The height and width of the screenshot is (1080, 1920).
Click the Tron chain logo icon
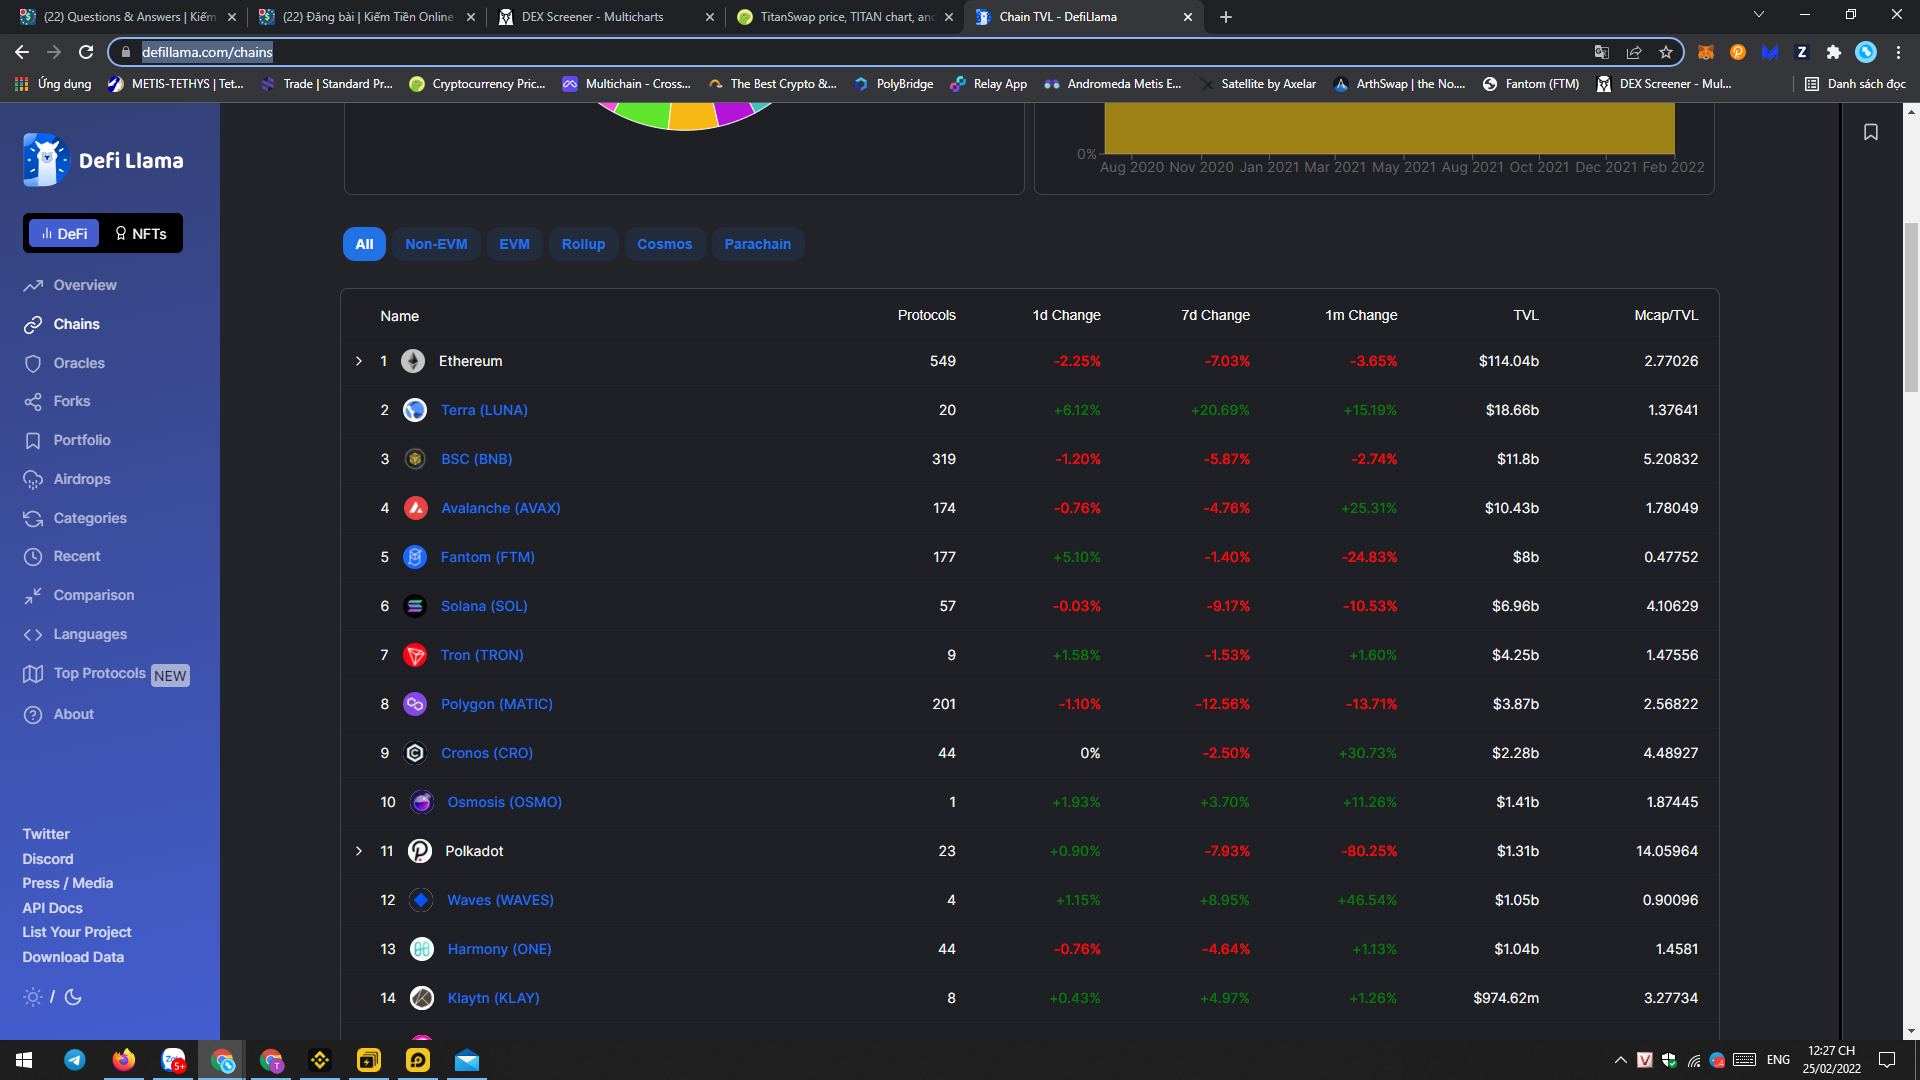click(415, 655)
